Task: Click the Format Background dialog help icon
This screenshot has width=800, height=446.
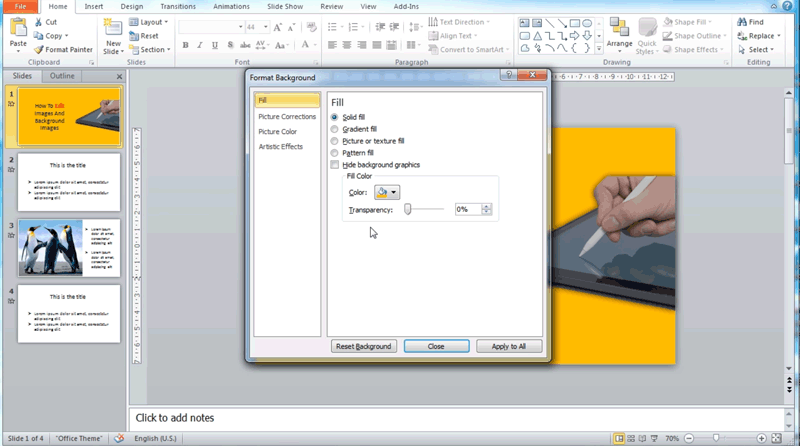Action: pos(509,76)
